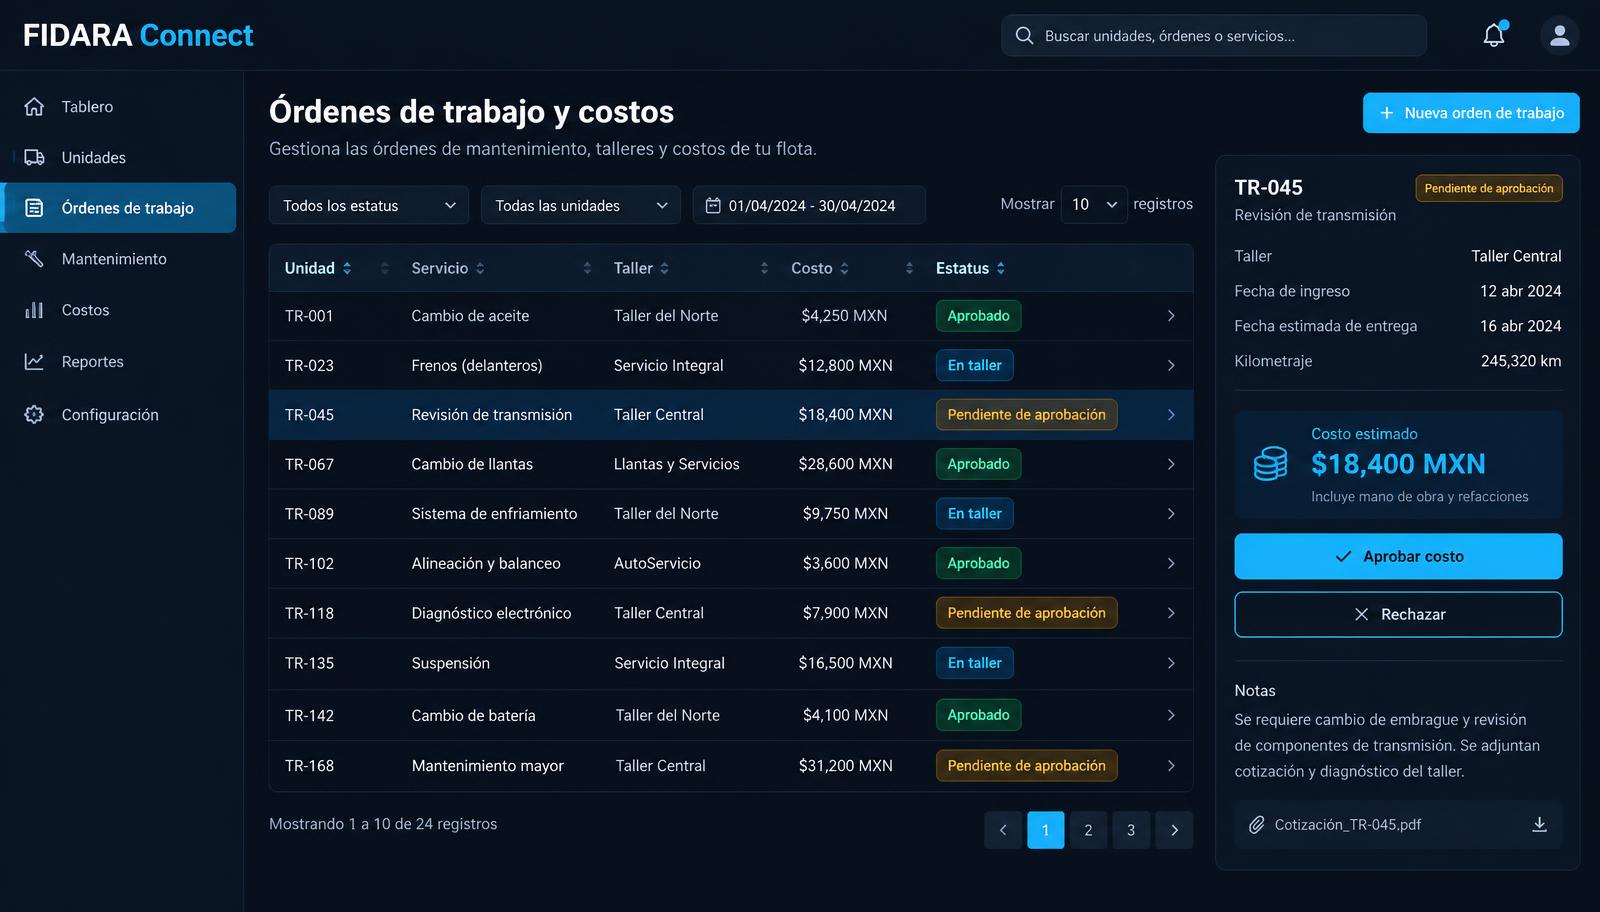Open row details arrow for TR-023
This screenshot has width=1600, height=912.
click(1171, 366)
